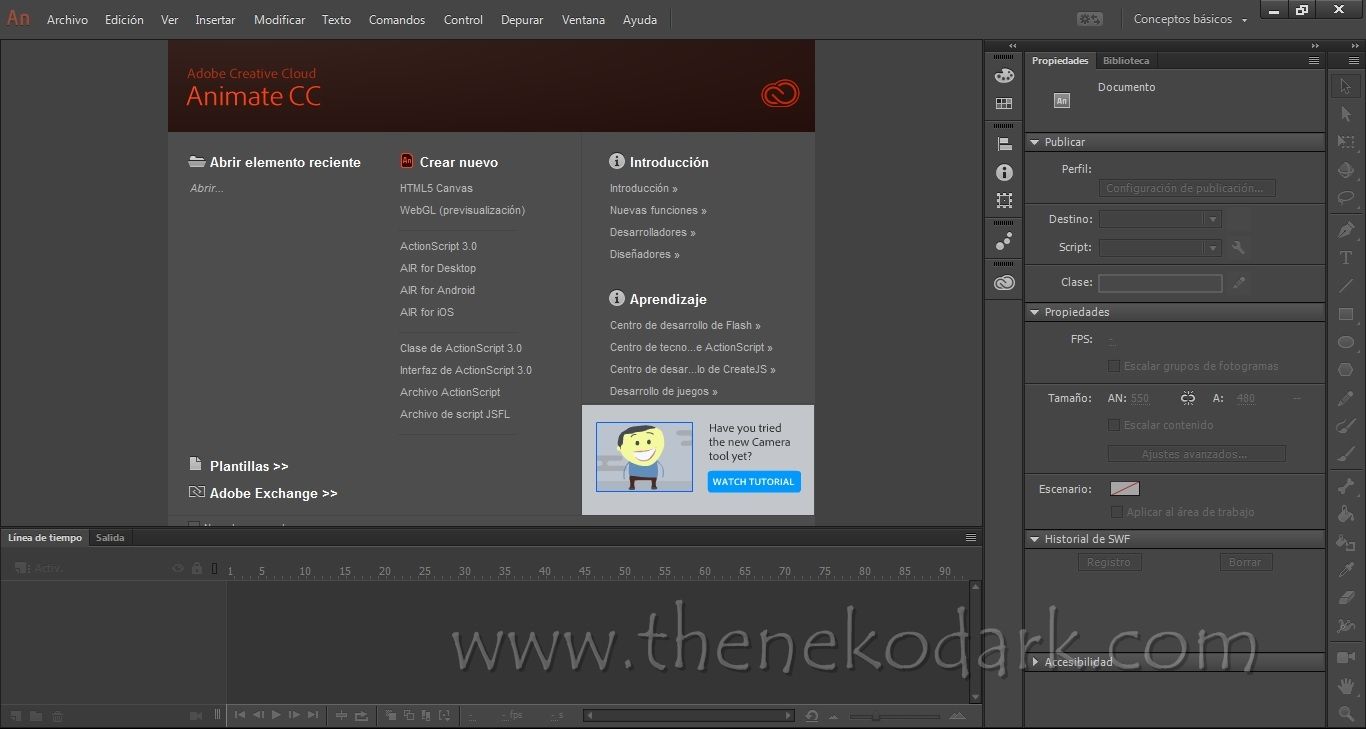Screen dimensions: 1366x729
Task: Switch to the Biblioteca tab
Action: (1126, 61)
